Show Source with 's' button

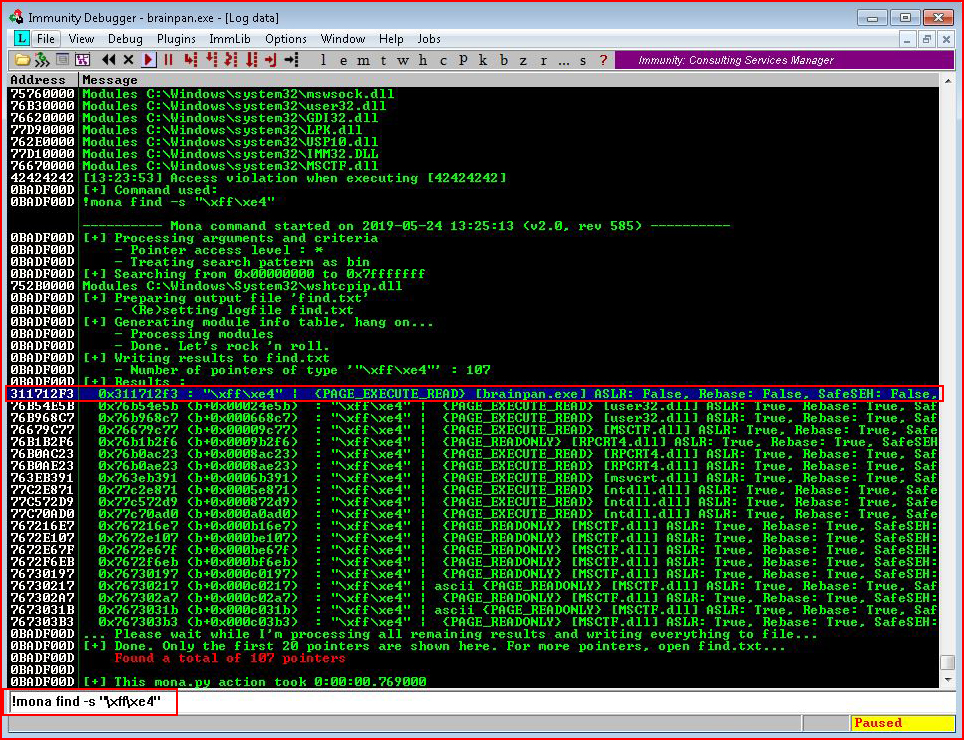pos(583,60)
